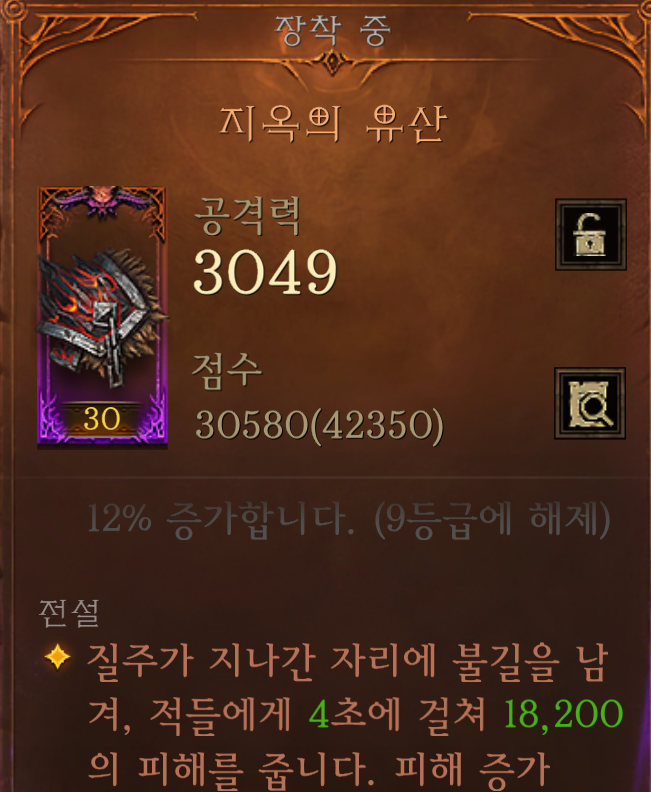651x792 pixels.
Task: Click the 공격력 label
Action: coord(247,216)
